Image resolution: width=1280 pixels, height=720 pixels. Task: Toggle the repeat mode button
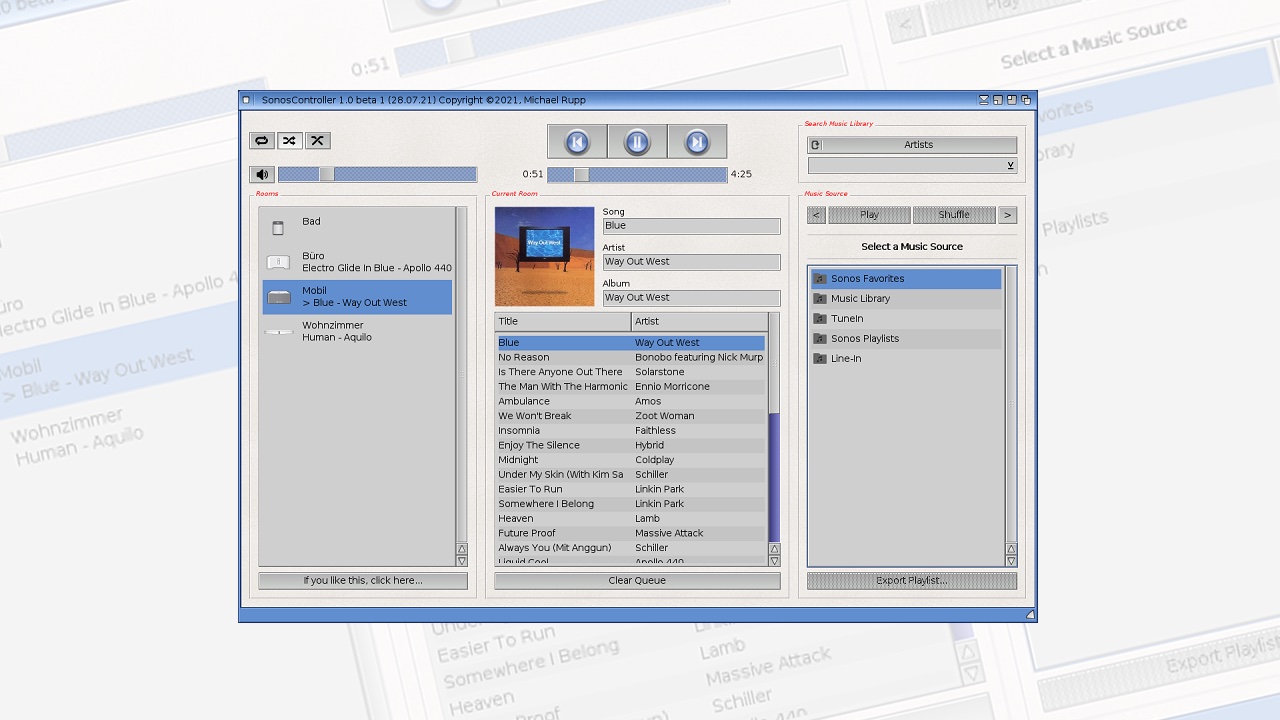tap(261, 141)
